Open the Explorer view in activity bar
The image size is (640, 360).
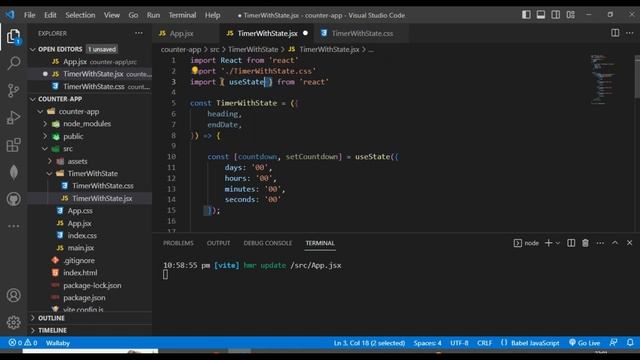[x=13, y=36]
